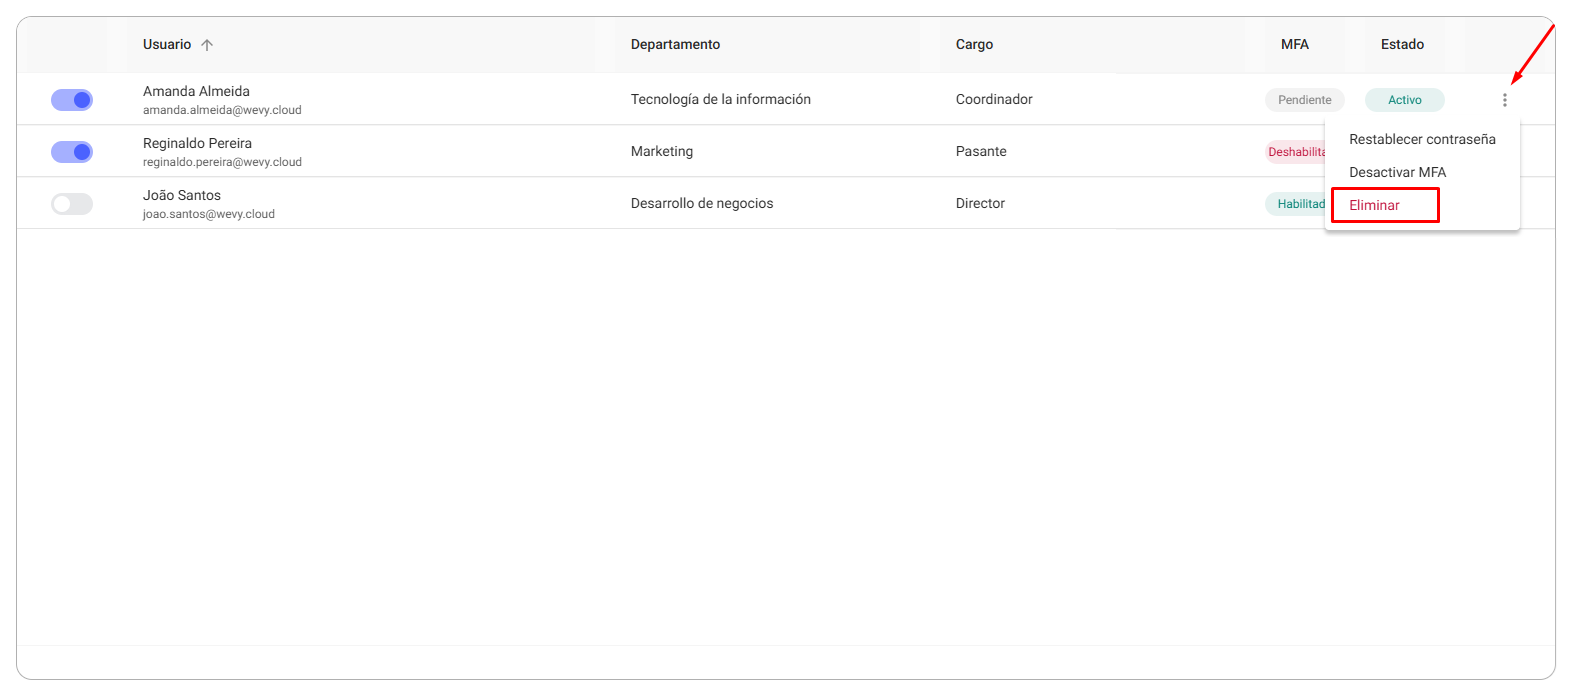Screen dimensions: 1570x699
Task: Click the Coordinador cargo cell
Action: 994,99
